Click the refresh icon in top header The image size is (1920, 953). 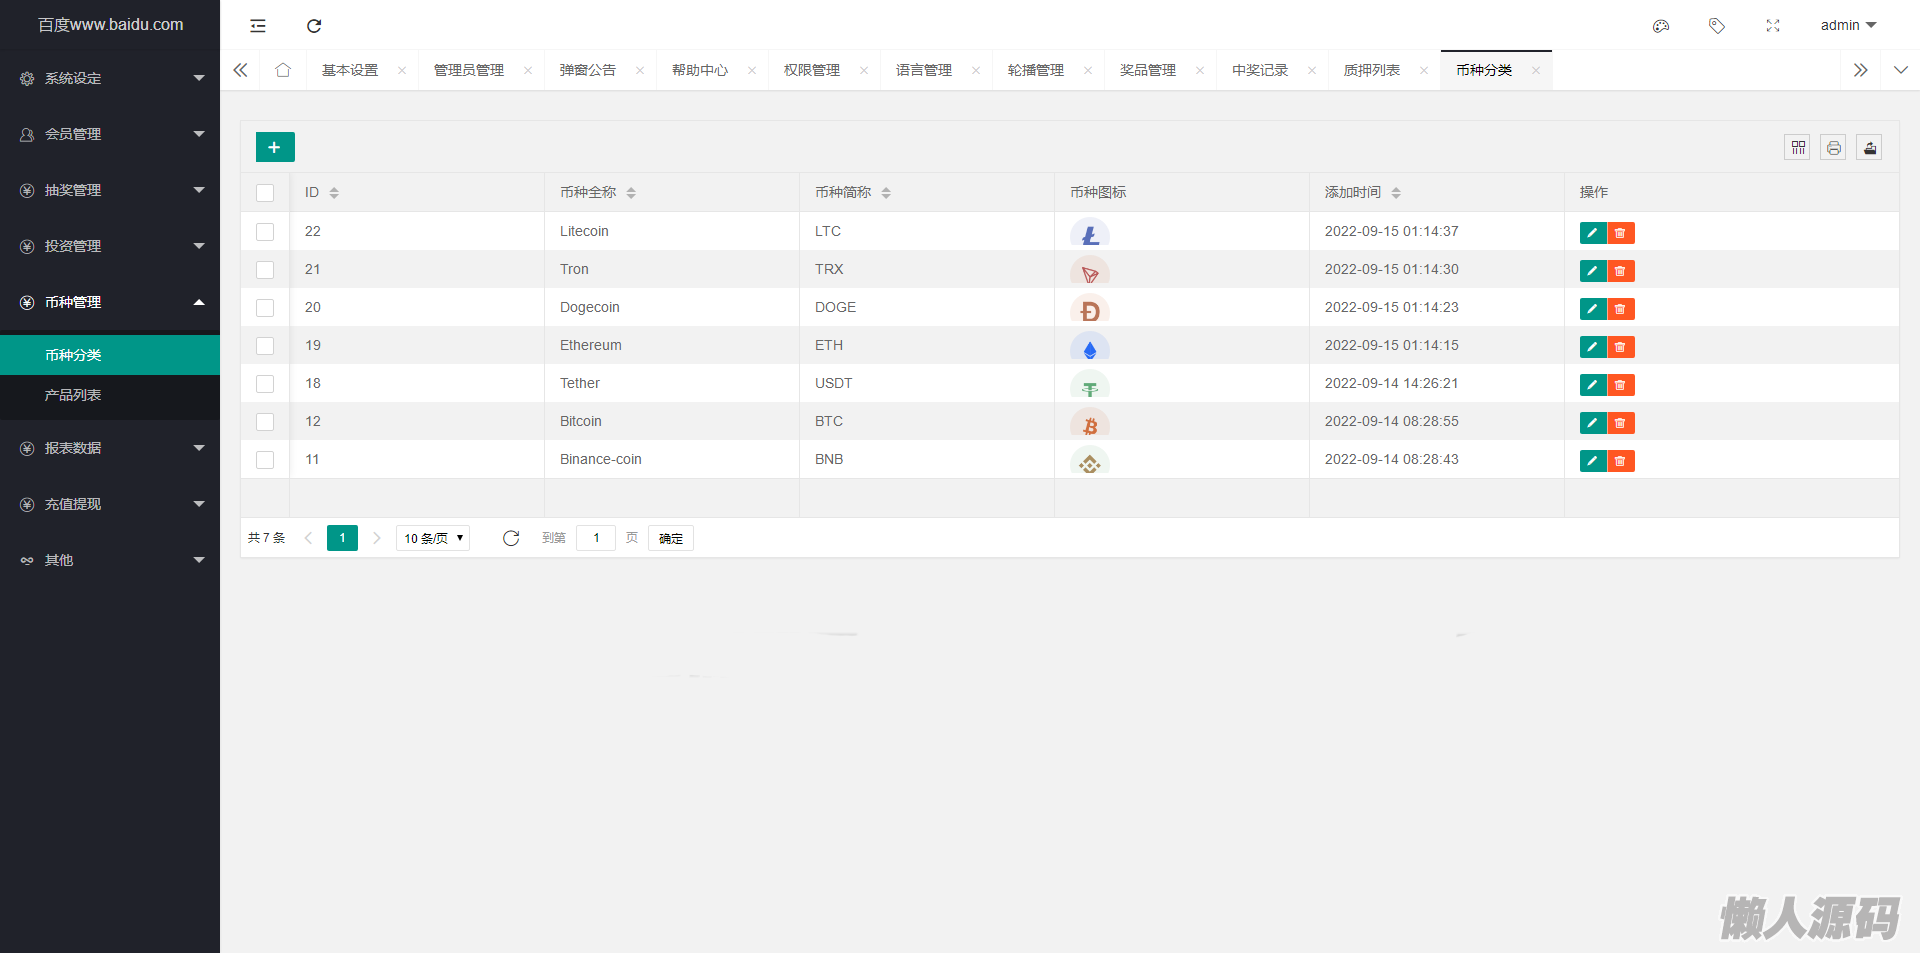pos(314,26)
